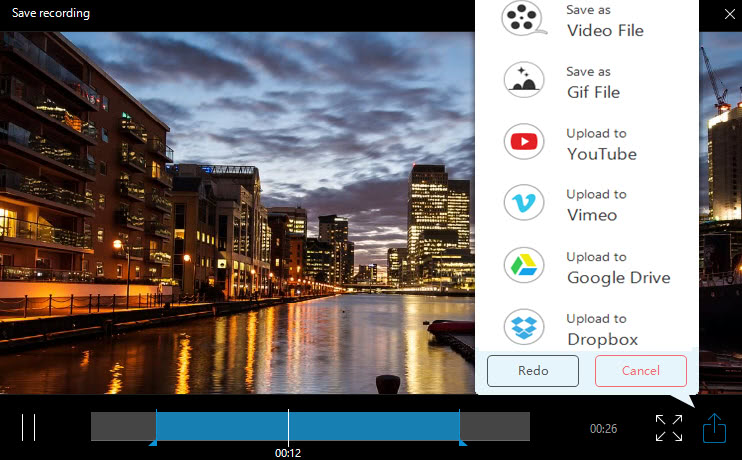Click the Redo button

533,371
